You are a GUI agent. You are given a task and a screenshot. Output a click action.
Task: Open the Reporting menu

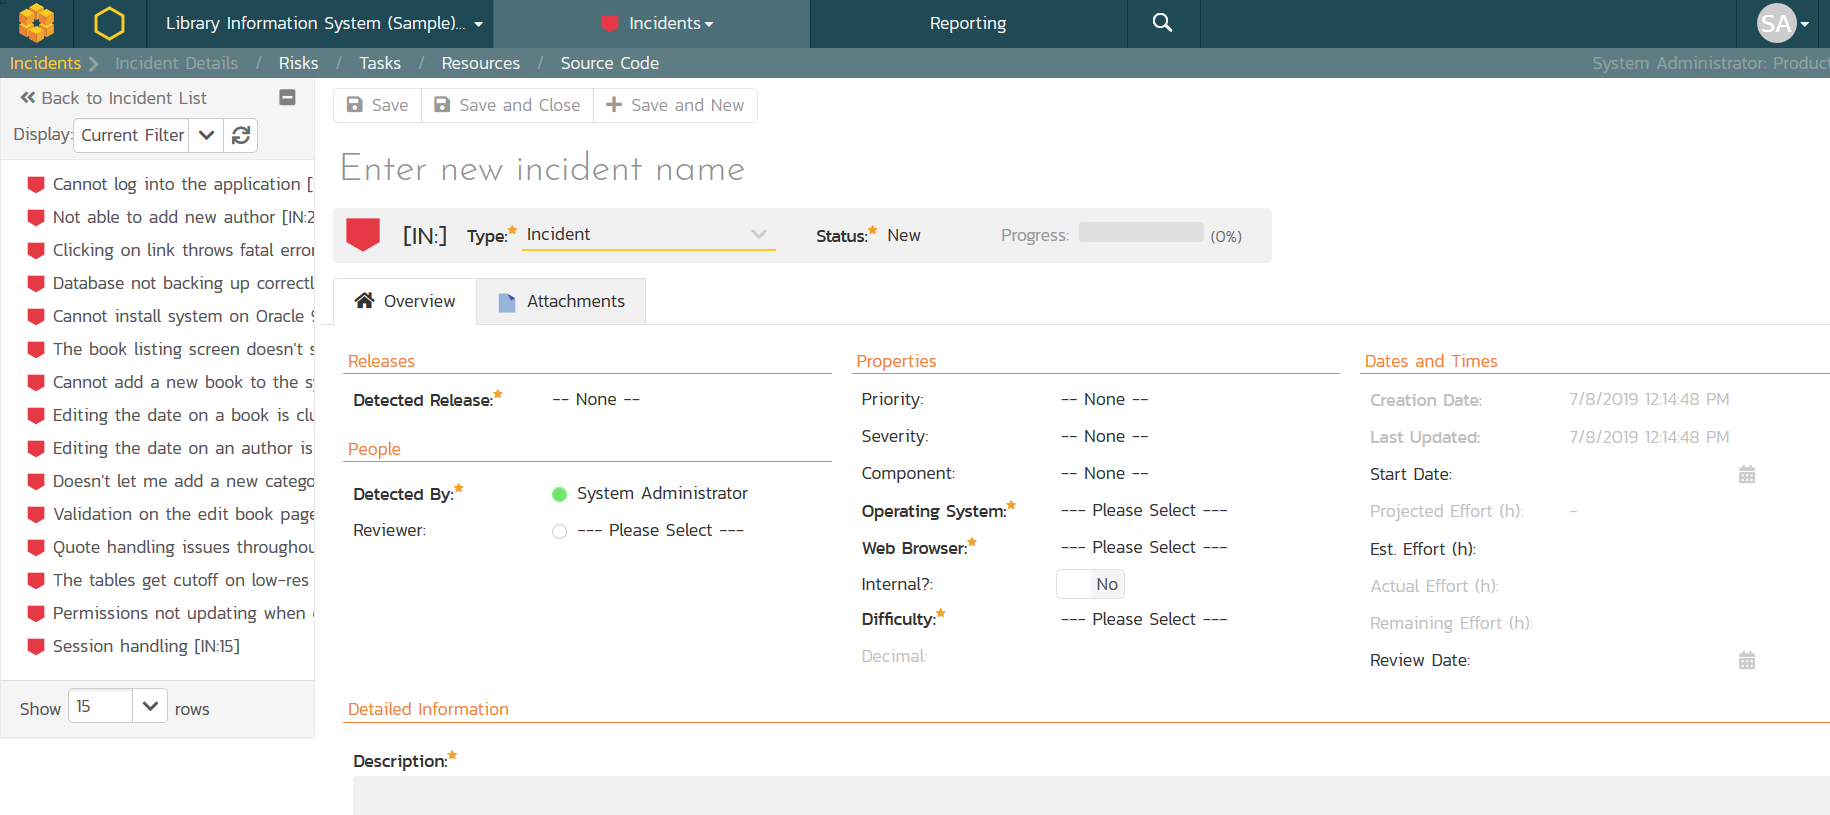[967, 23]
